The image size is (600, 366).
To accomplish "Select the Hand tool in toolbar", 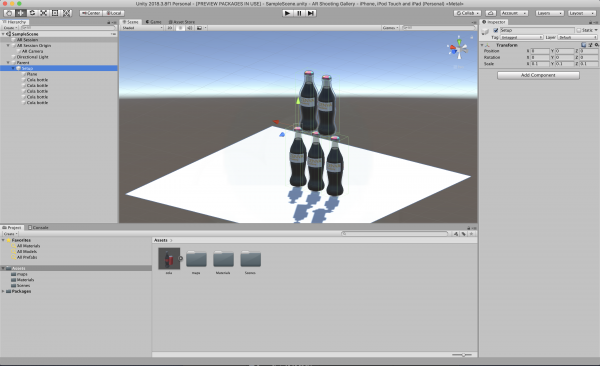I will (x=9, y=13).
